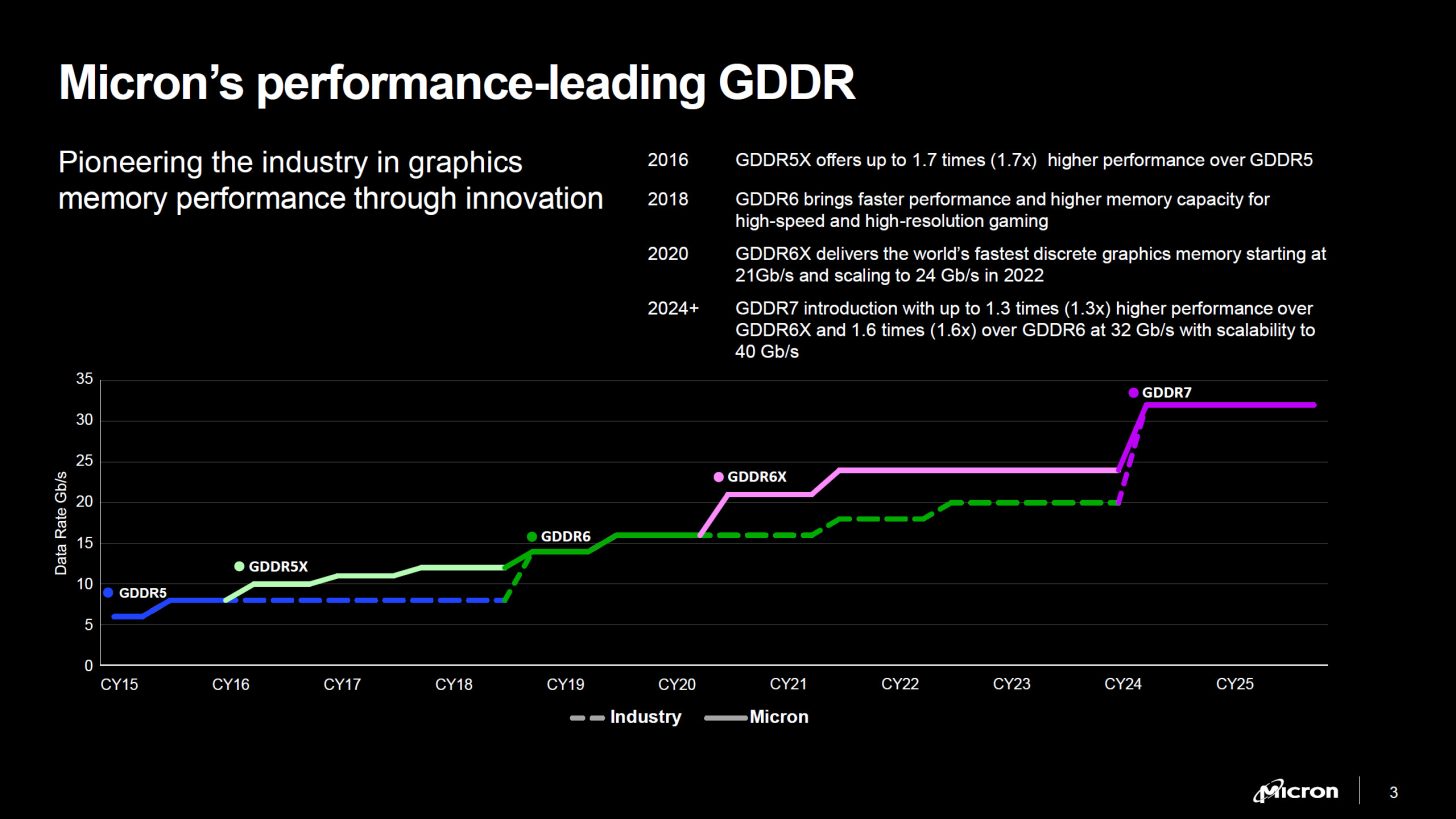Click the y-axis value 20

84,502
